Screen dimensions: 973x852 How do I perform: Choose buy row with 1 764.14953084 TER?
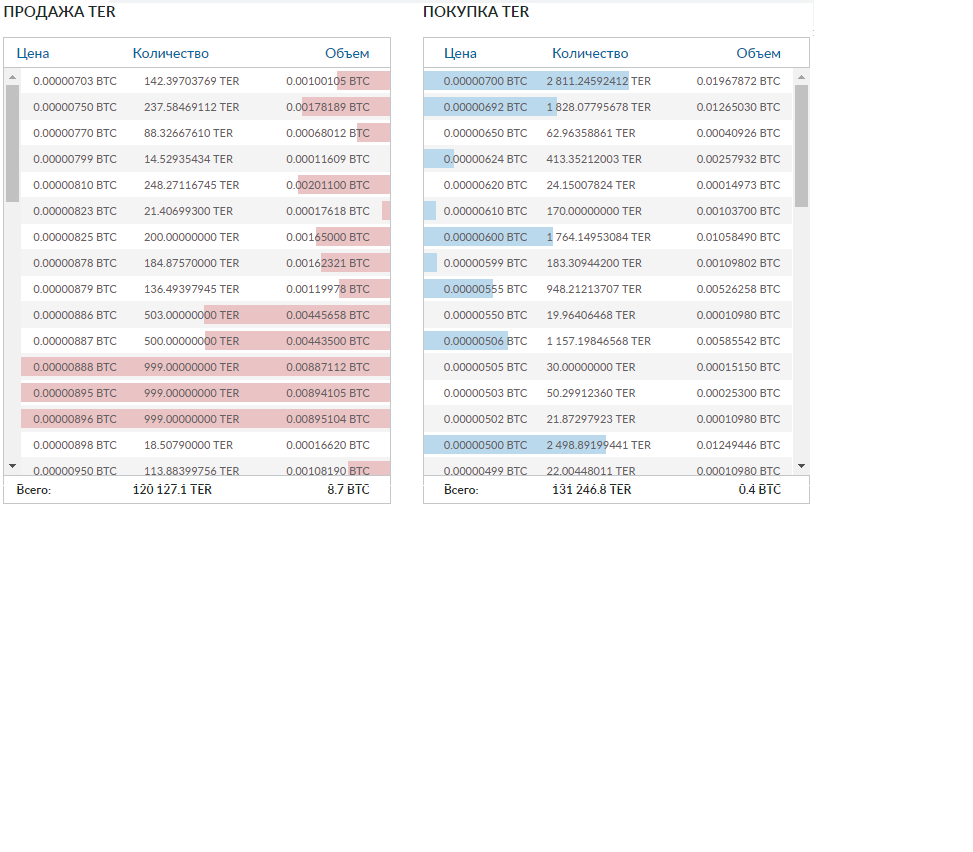[x=598, y=237]
